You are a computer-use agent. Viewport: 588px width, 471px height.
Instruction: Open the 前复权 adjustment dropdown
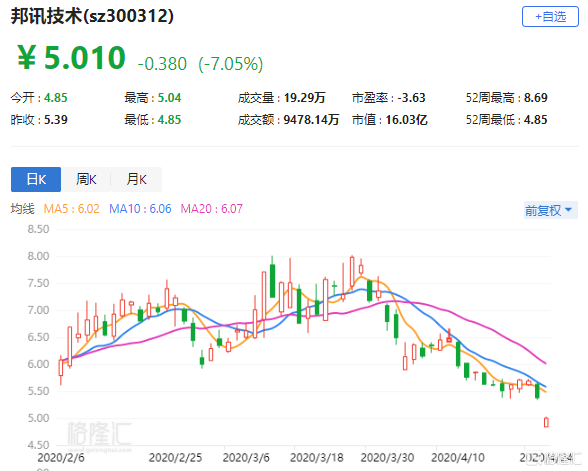(x=550, y=210)
